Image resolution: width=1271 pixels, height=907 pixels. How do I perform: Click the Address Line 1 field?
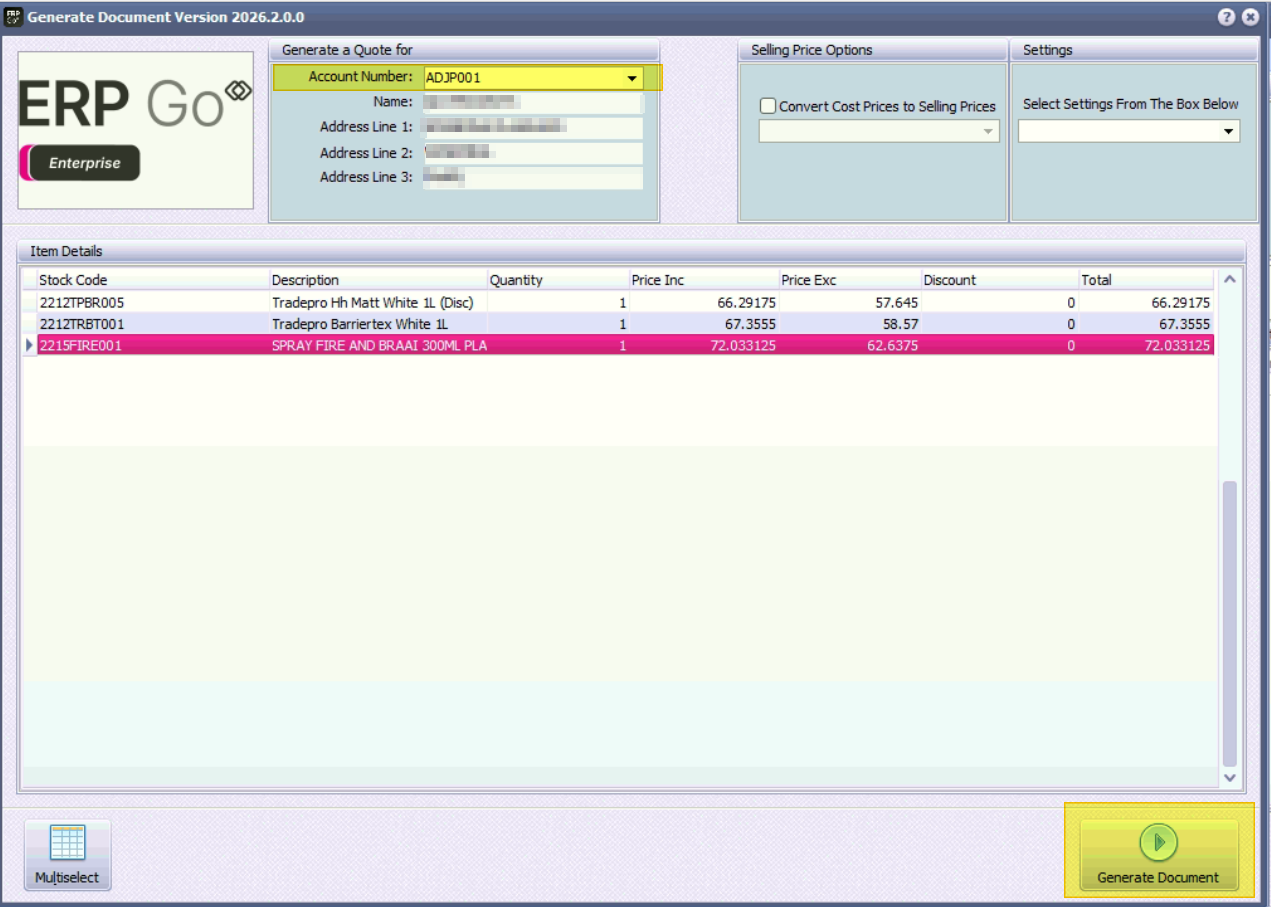[x=532, y=127]
